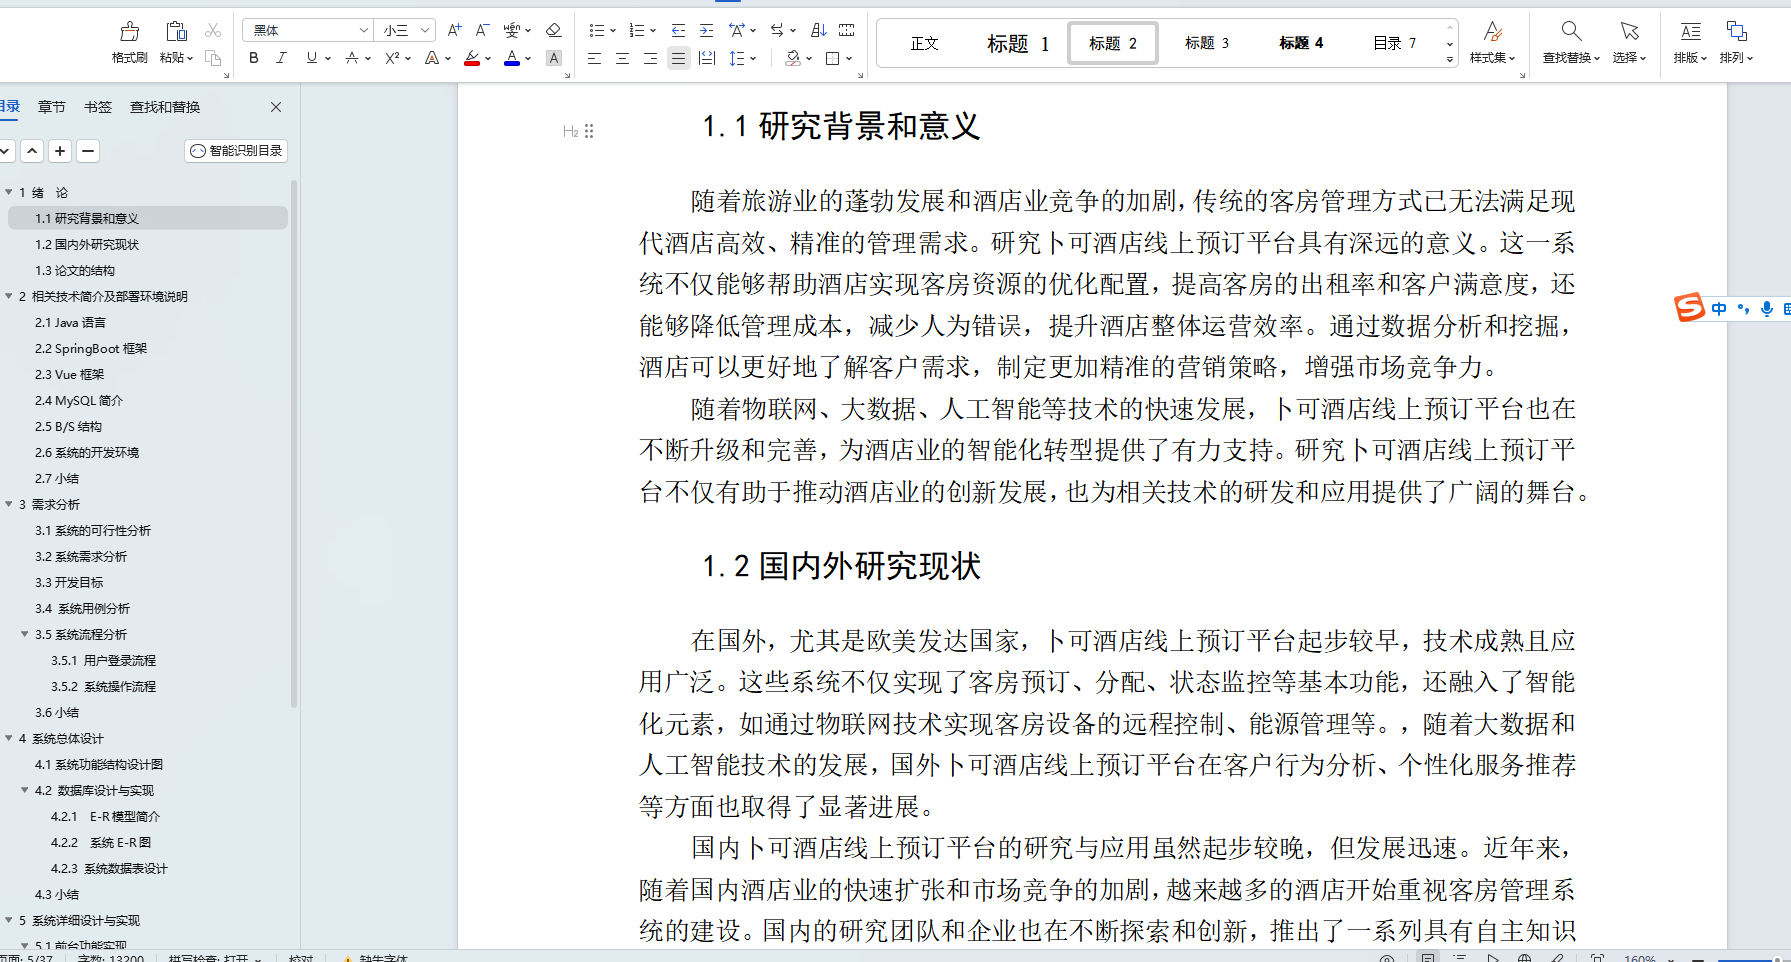Toggle character shading A button

(554, 58)
